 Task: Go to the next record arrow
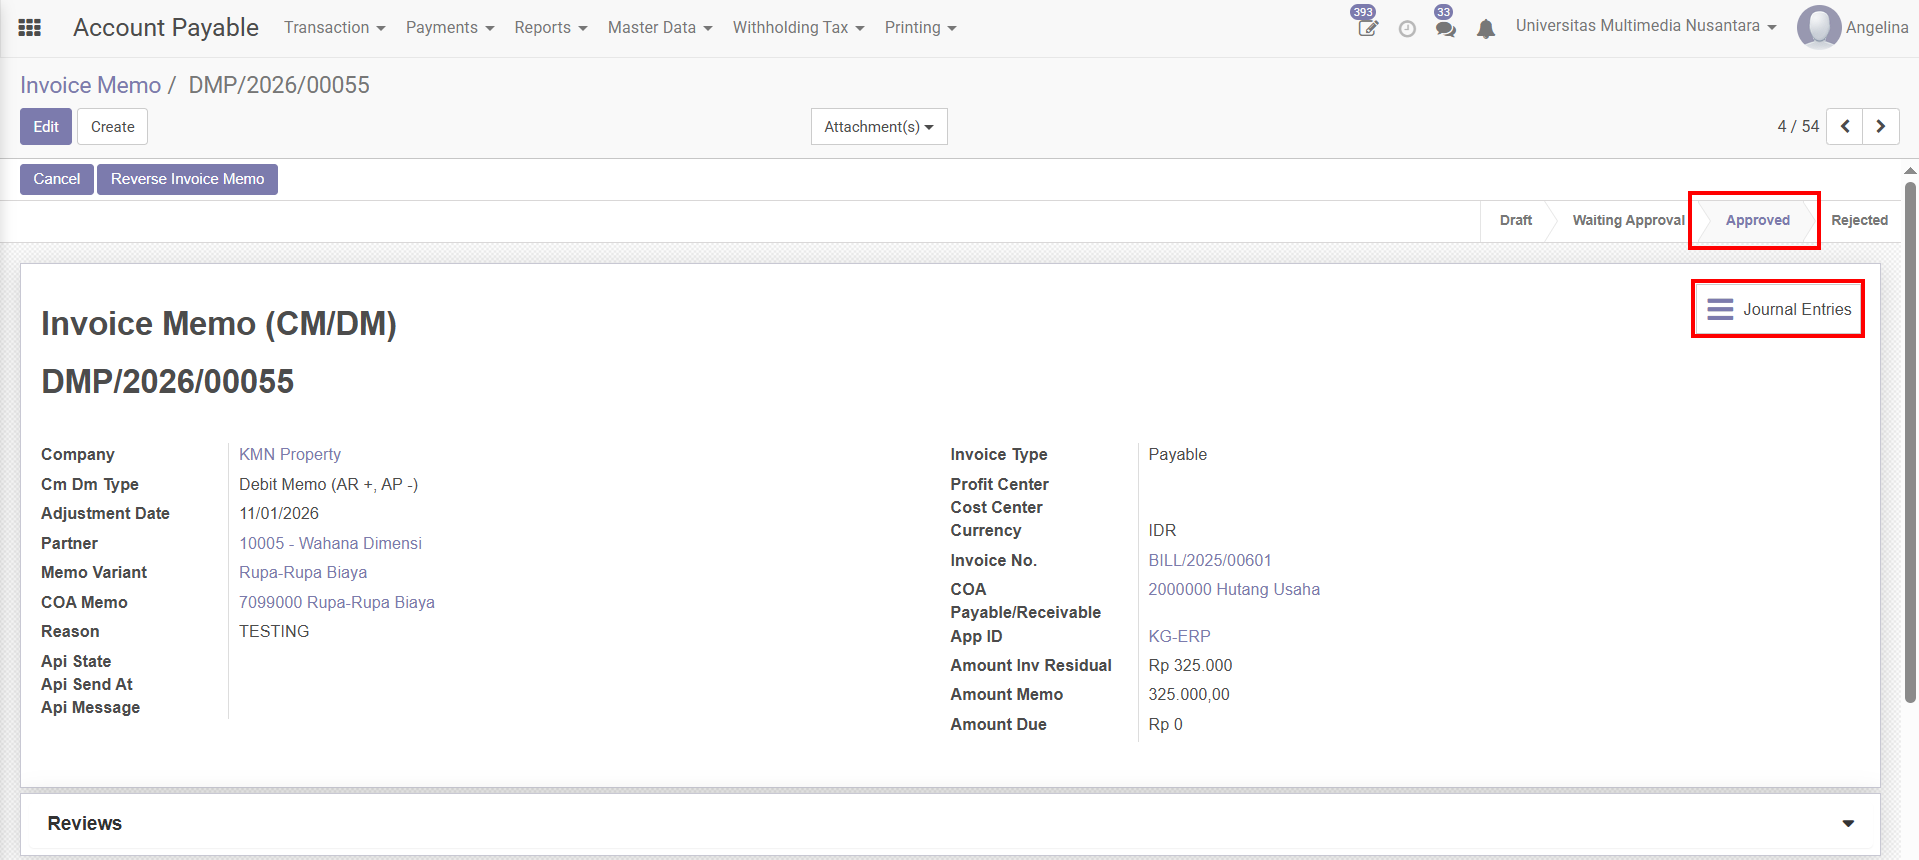coord(1880,127)
